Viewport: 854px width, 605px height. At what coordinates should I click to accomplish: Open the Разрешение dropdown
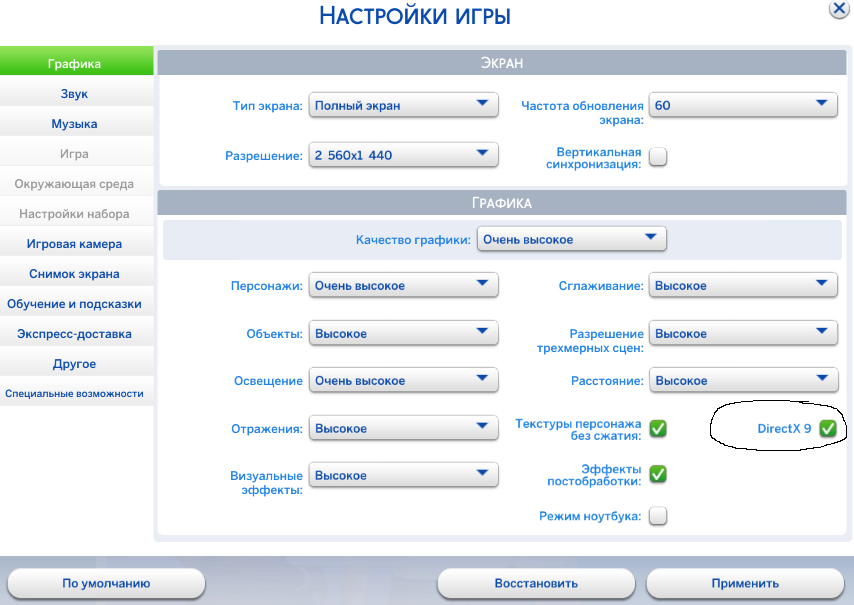tap(404, 155)
